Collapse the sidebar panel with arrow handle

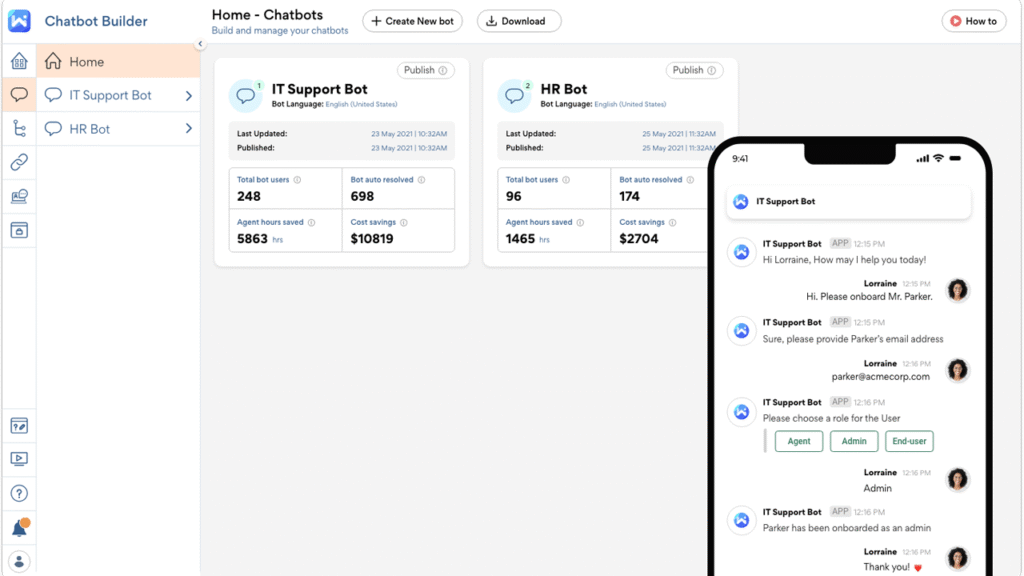[200, 44]
